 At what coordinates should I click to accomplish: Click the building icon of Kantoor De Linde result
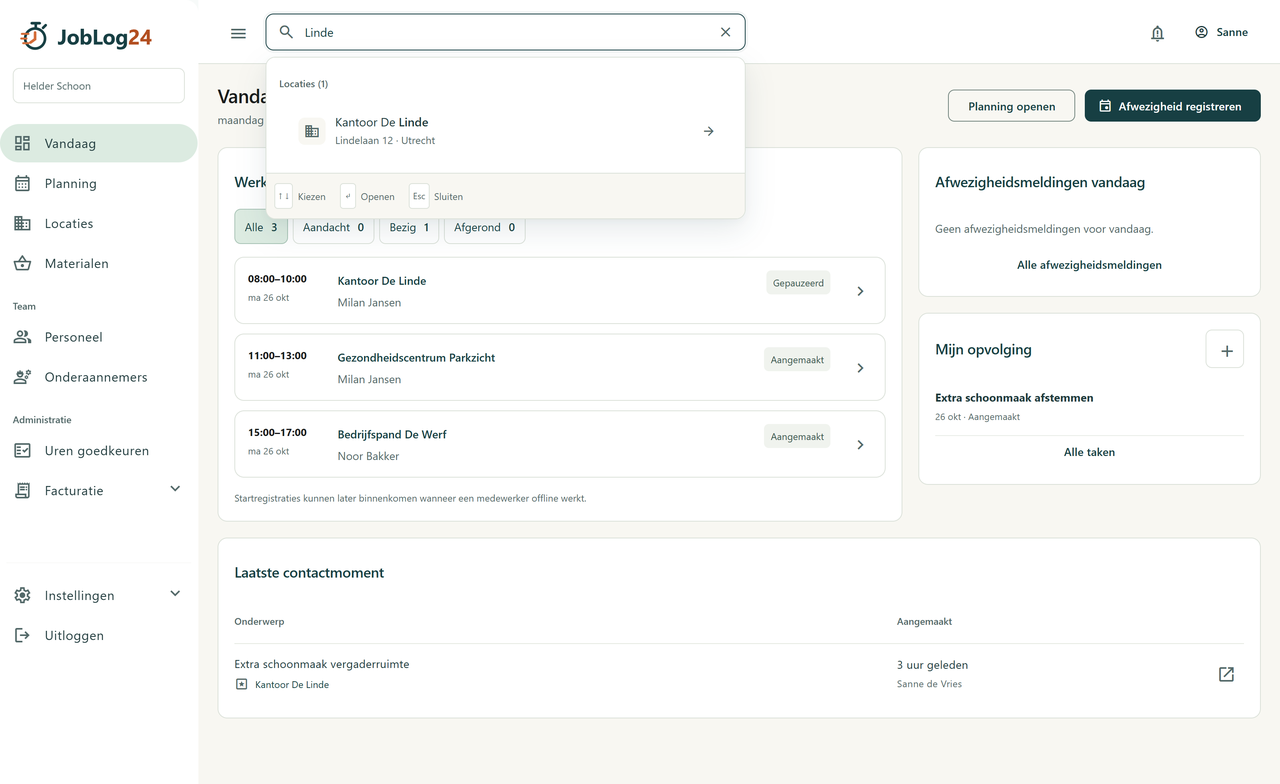[x=312, y=131]
